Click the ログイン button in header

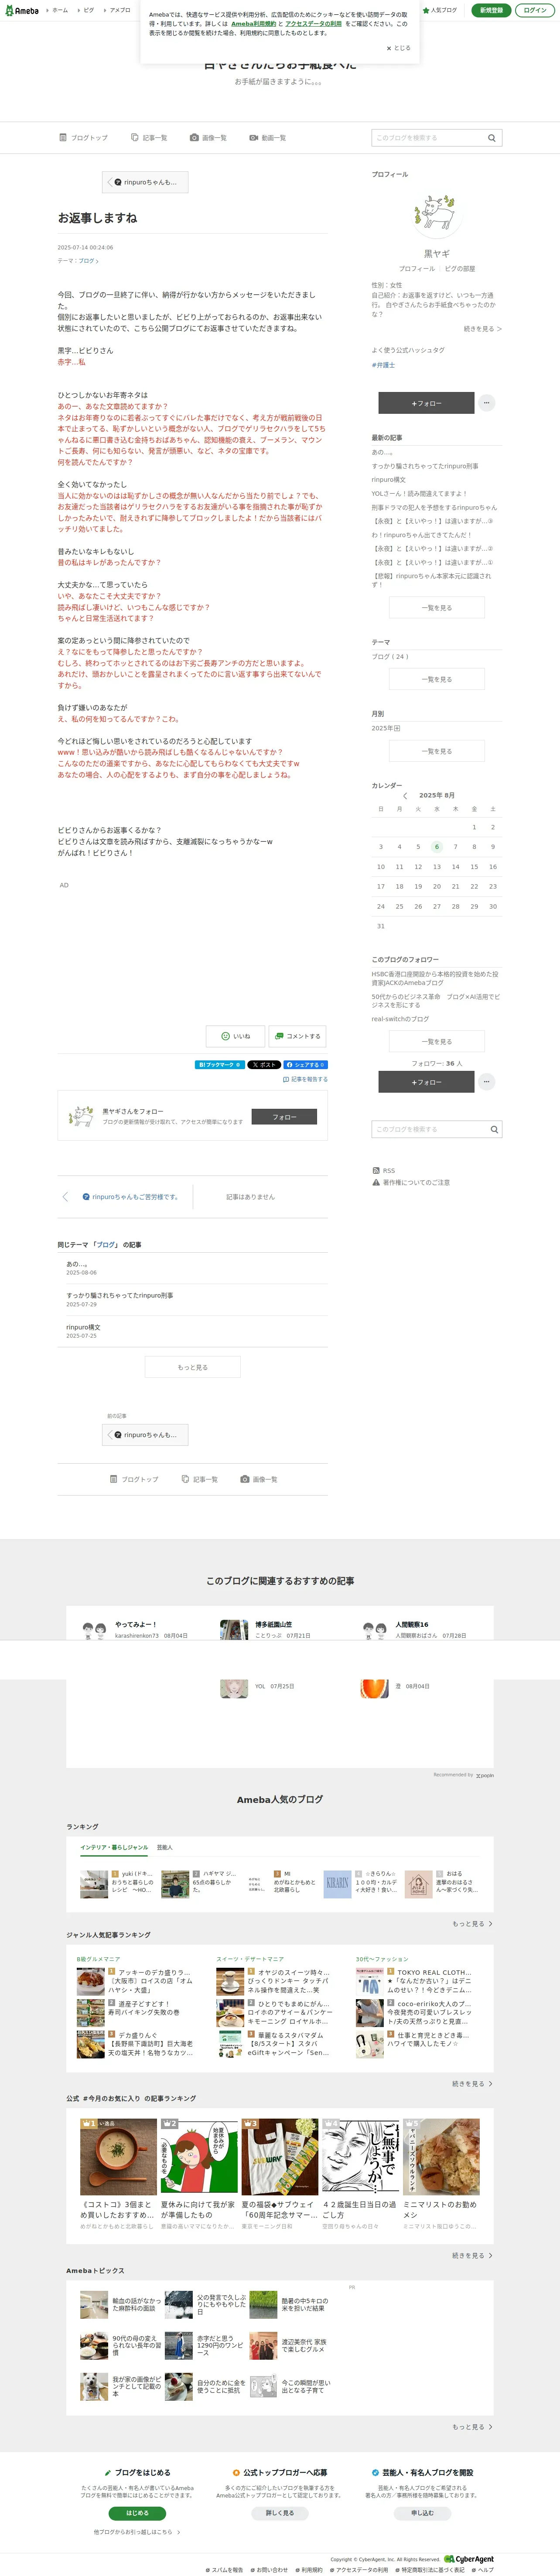coord(535,10)
